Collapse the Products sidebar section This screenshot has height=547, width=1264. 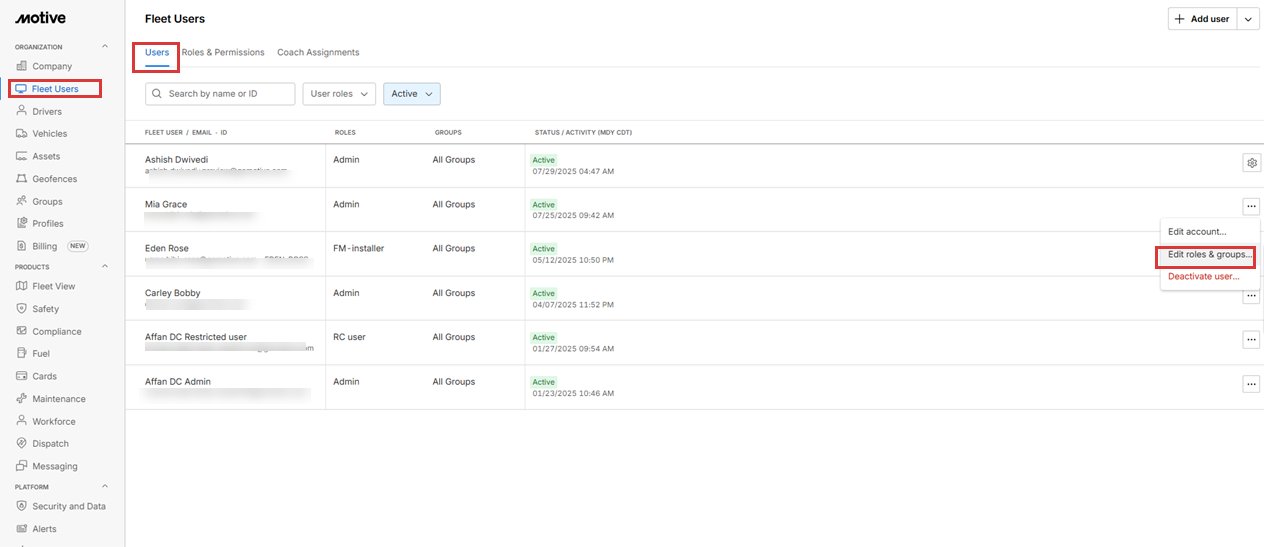click(105, 267)
